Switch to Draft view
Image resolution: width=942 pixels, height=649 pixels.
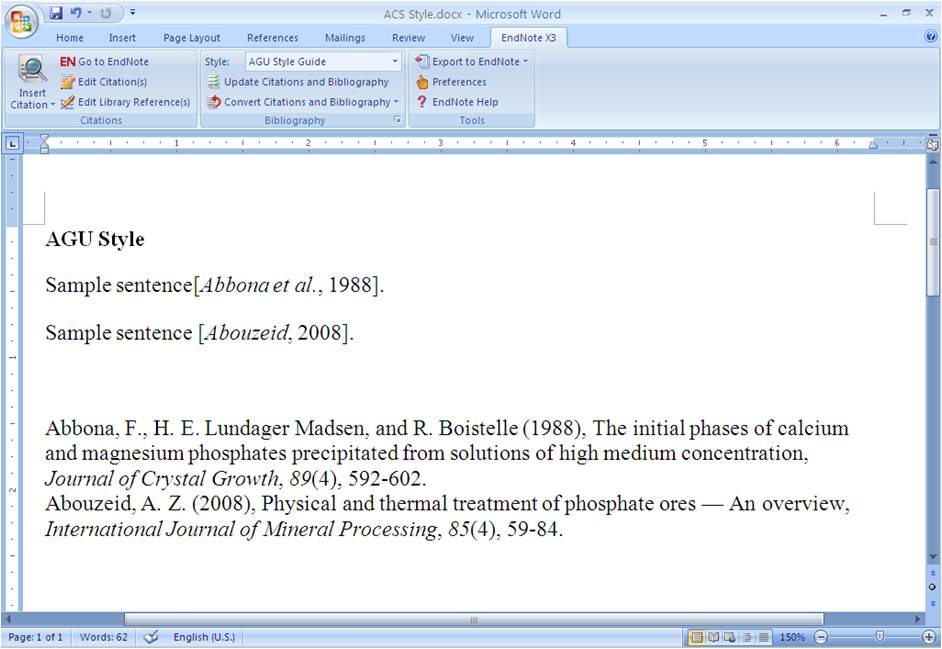(763, 637)
